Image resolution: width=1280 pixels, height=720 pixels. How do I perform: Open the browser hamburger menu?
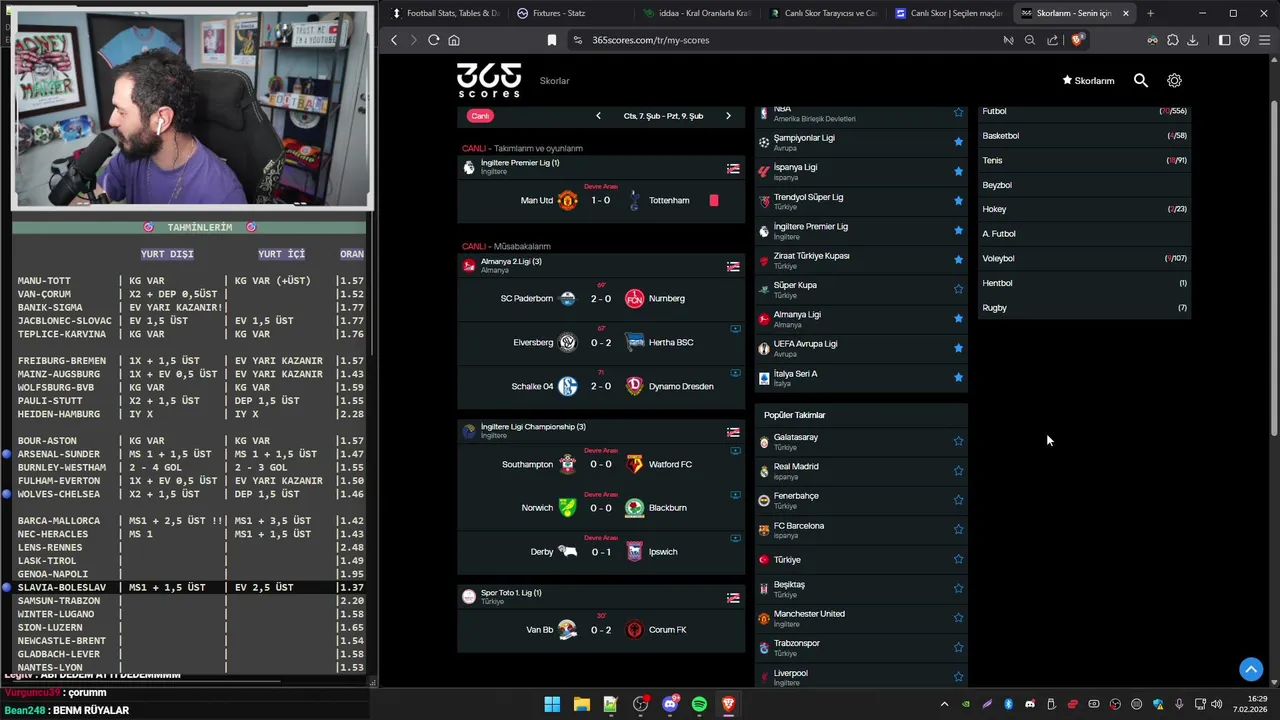(1265, 40)
